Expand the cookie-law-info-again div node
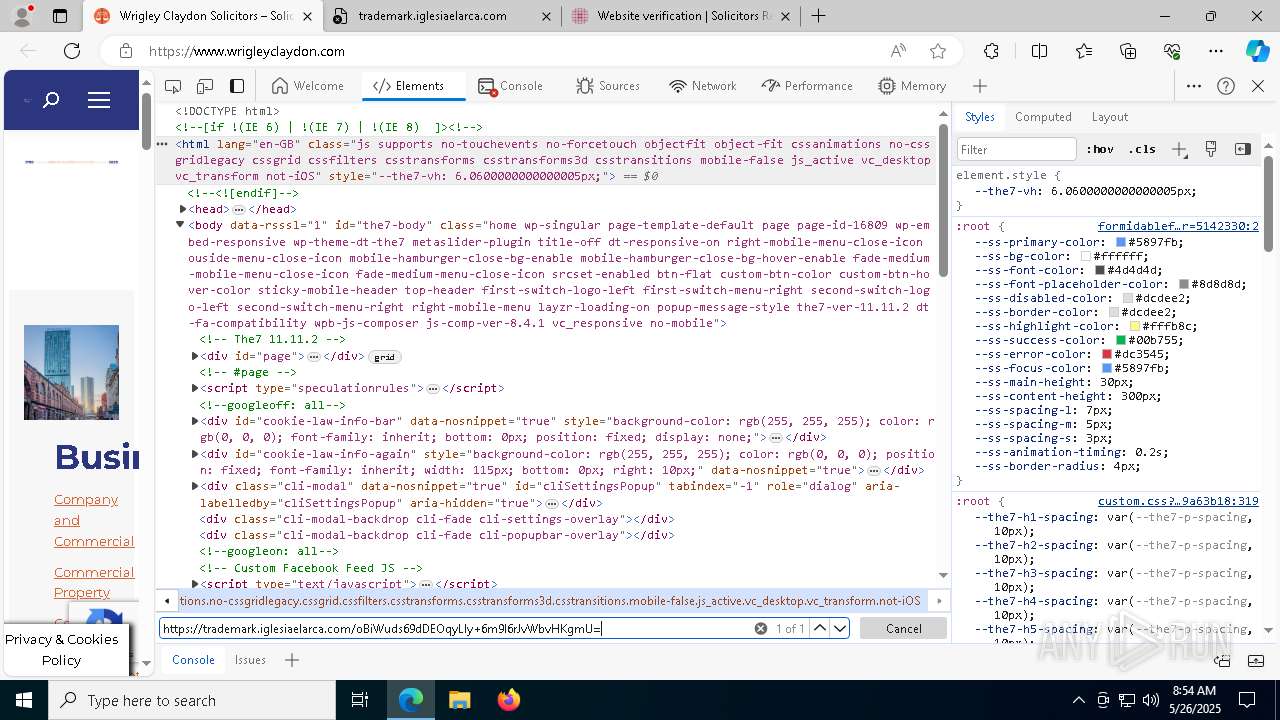This screenshot has width=1280, height=720. click(x=195, y=454)
